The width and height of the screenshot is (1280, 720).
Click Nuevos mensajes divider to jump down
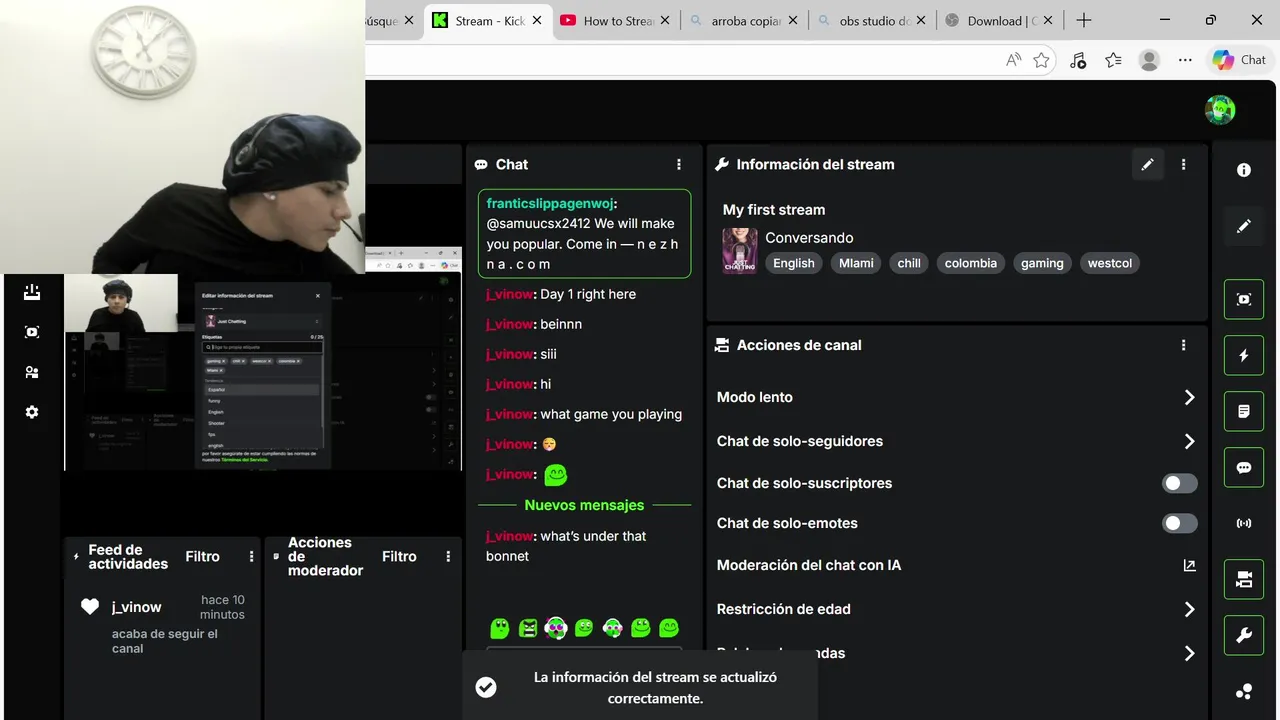coord(584,505)
